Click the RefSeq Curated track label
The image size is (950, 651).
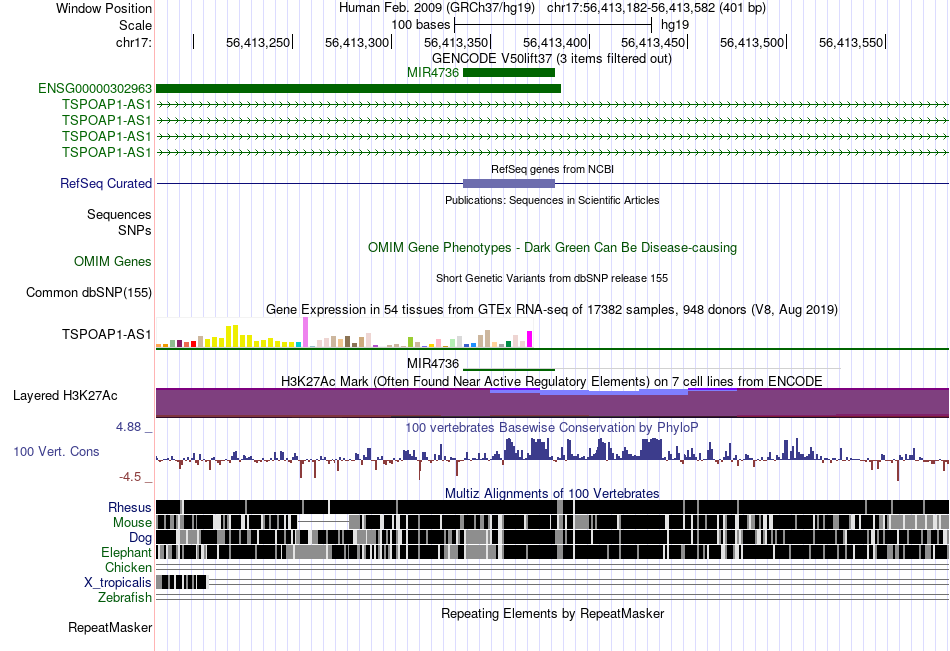pos(105,183)
